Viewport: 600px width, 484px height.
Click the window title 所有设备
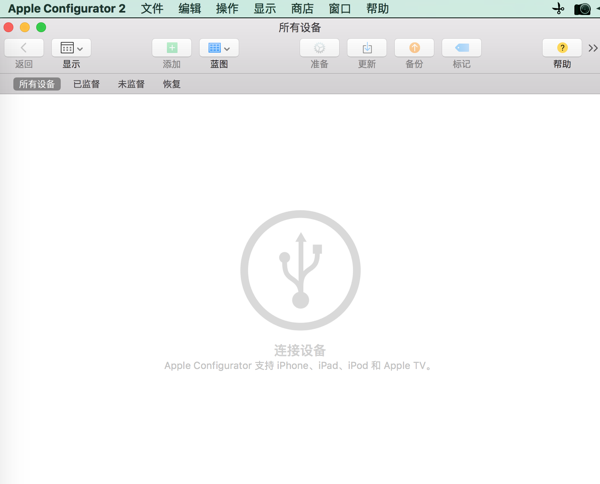click(x=300, y=27)
